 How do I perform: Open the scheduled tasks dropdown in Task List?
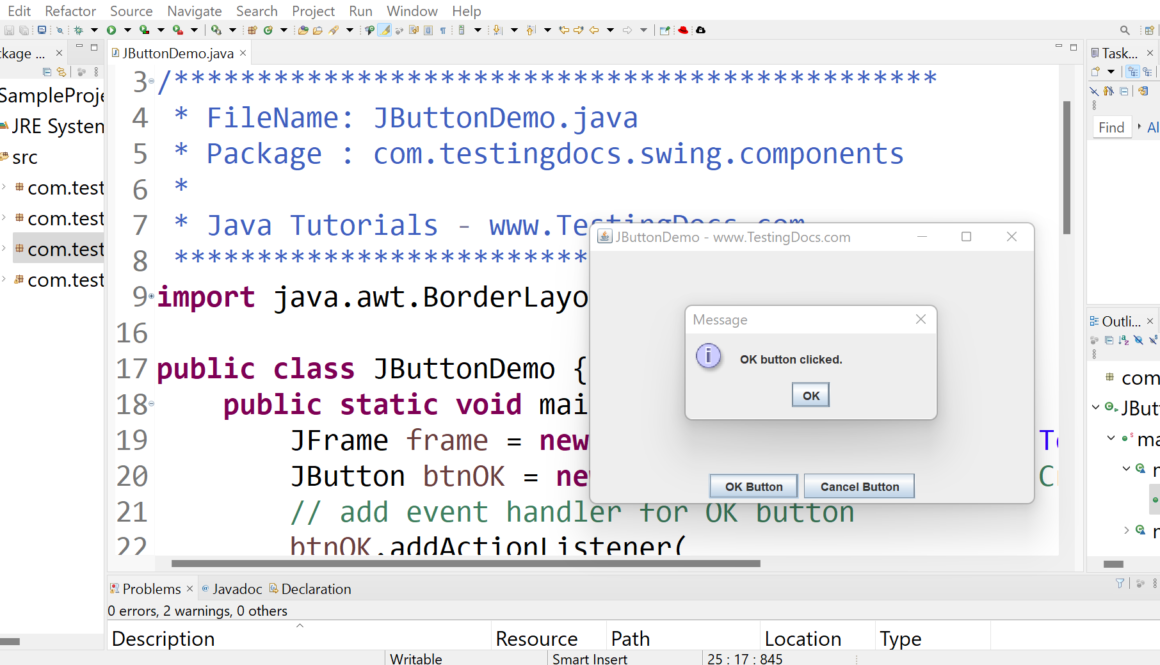coord(1111,71)
